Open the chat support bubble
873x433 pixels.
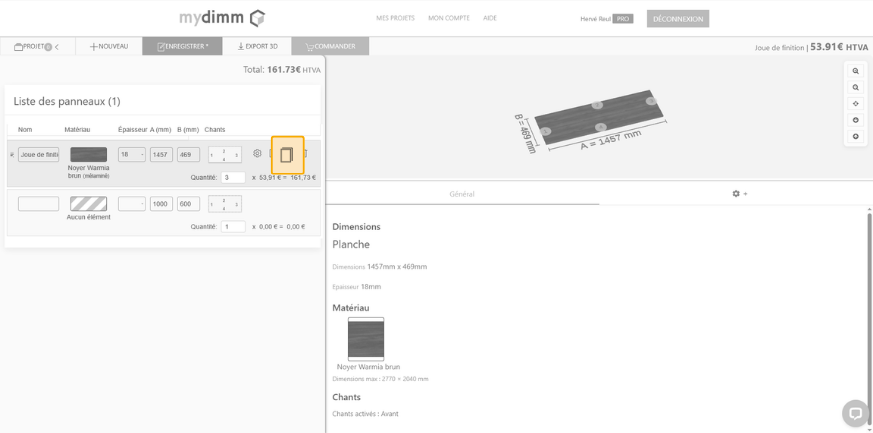[x=854, y=412]
